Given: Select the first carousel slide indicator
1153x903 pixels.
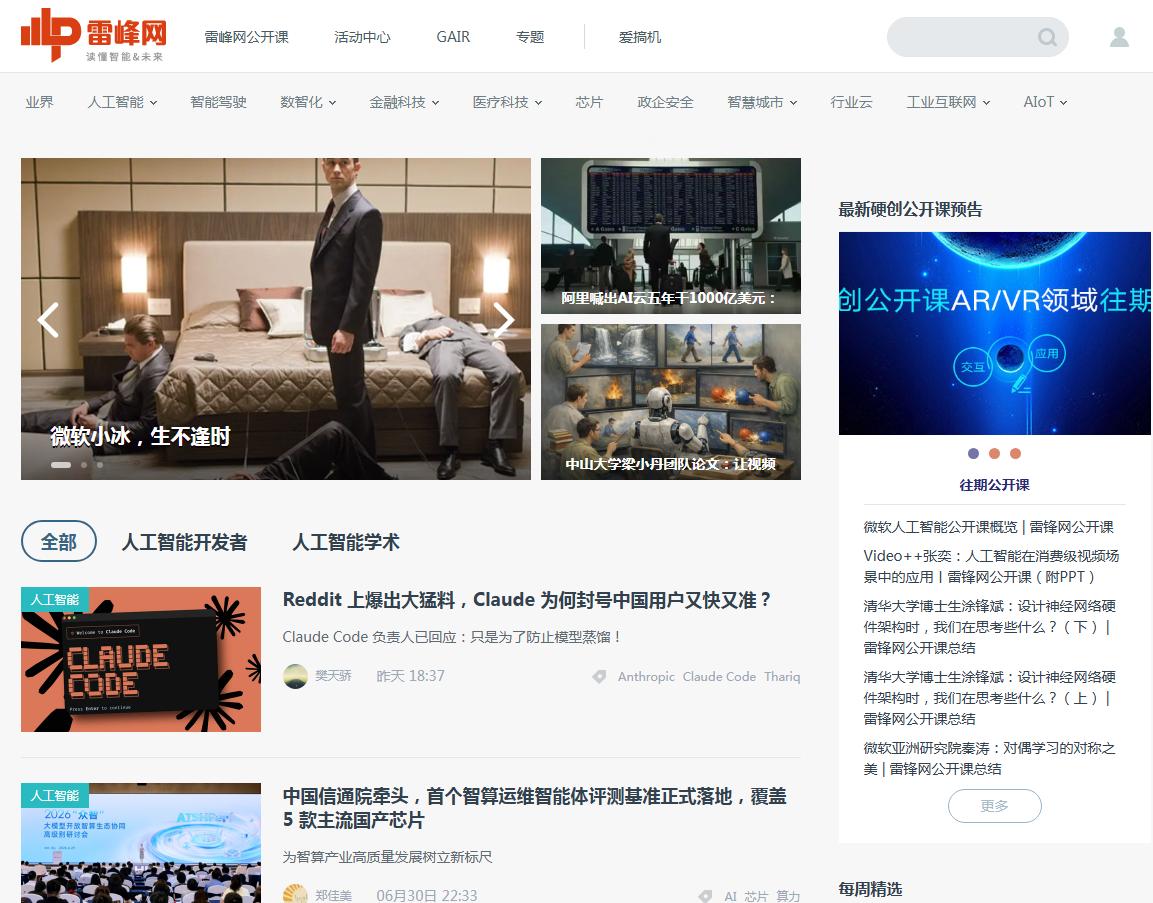Looking at the screenshot, I should click(61, 465).
